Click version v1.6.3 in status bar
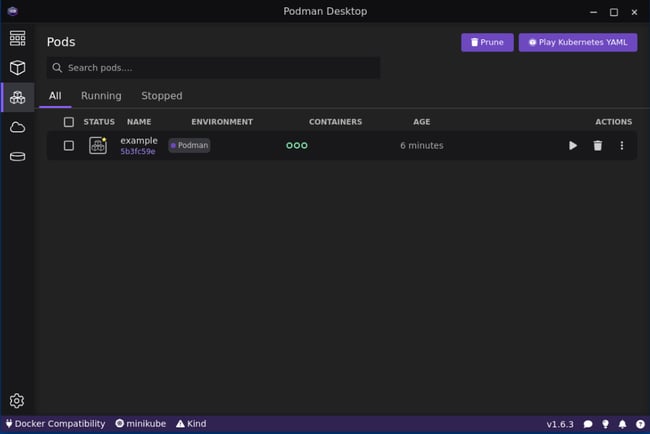 (560, 424)
